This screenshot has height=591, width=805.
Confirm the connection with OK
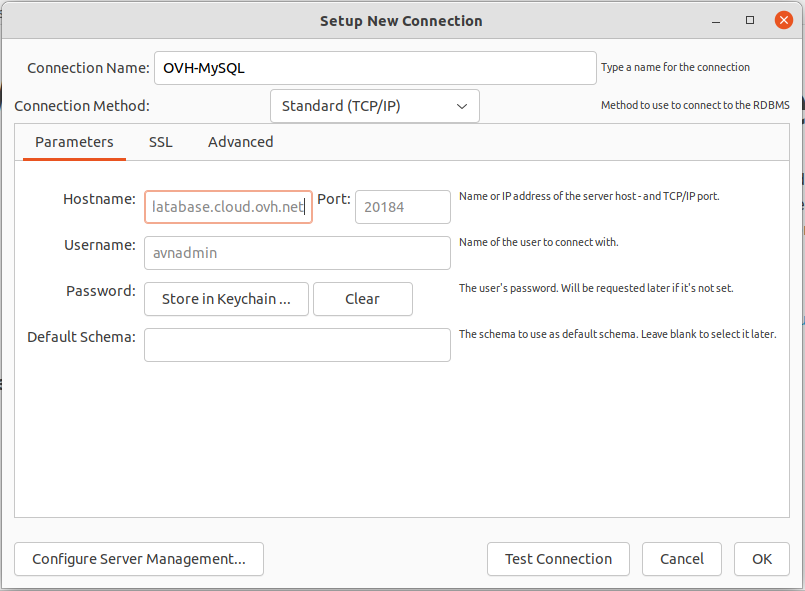click(762, 559)
